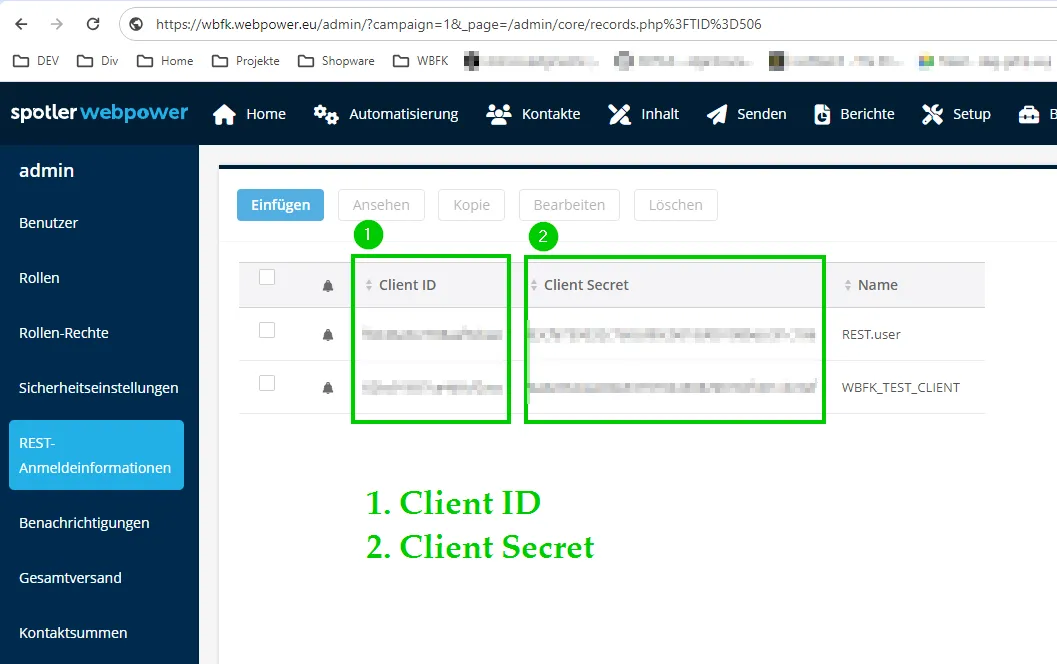Click the Kopie button

point(471,205)
